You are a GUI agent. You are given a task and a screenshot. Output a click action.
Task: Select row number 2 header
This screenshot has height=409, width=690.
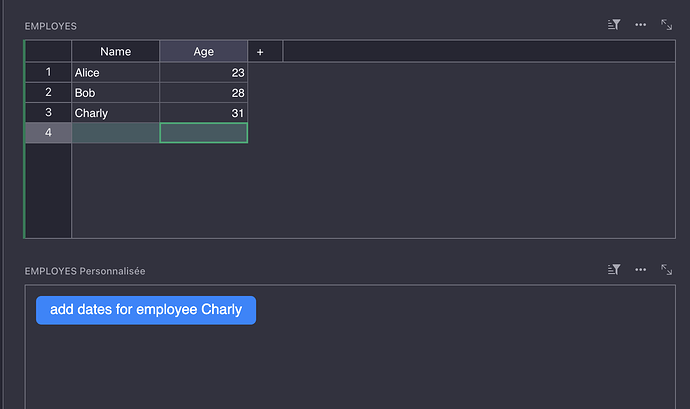pyautogui.click(x=48, y=92)
